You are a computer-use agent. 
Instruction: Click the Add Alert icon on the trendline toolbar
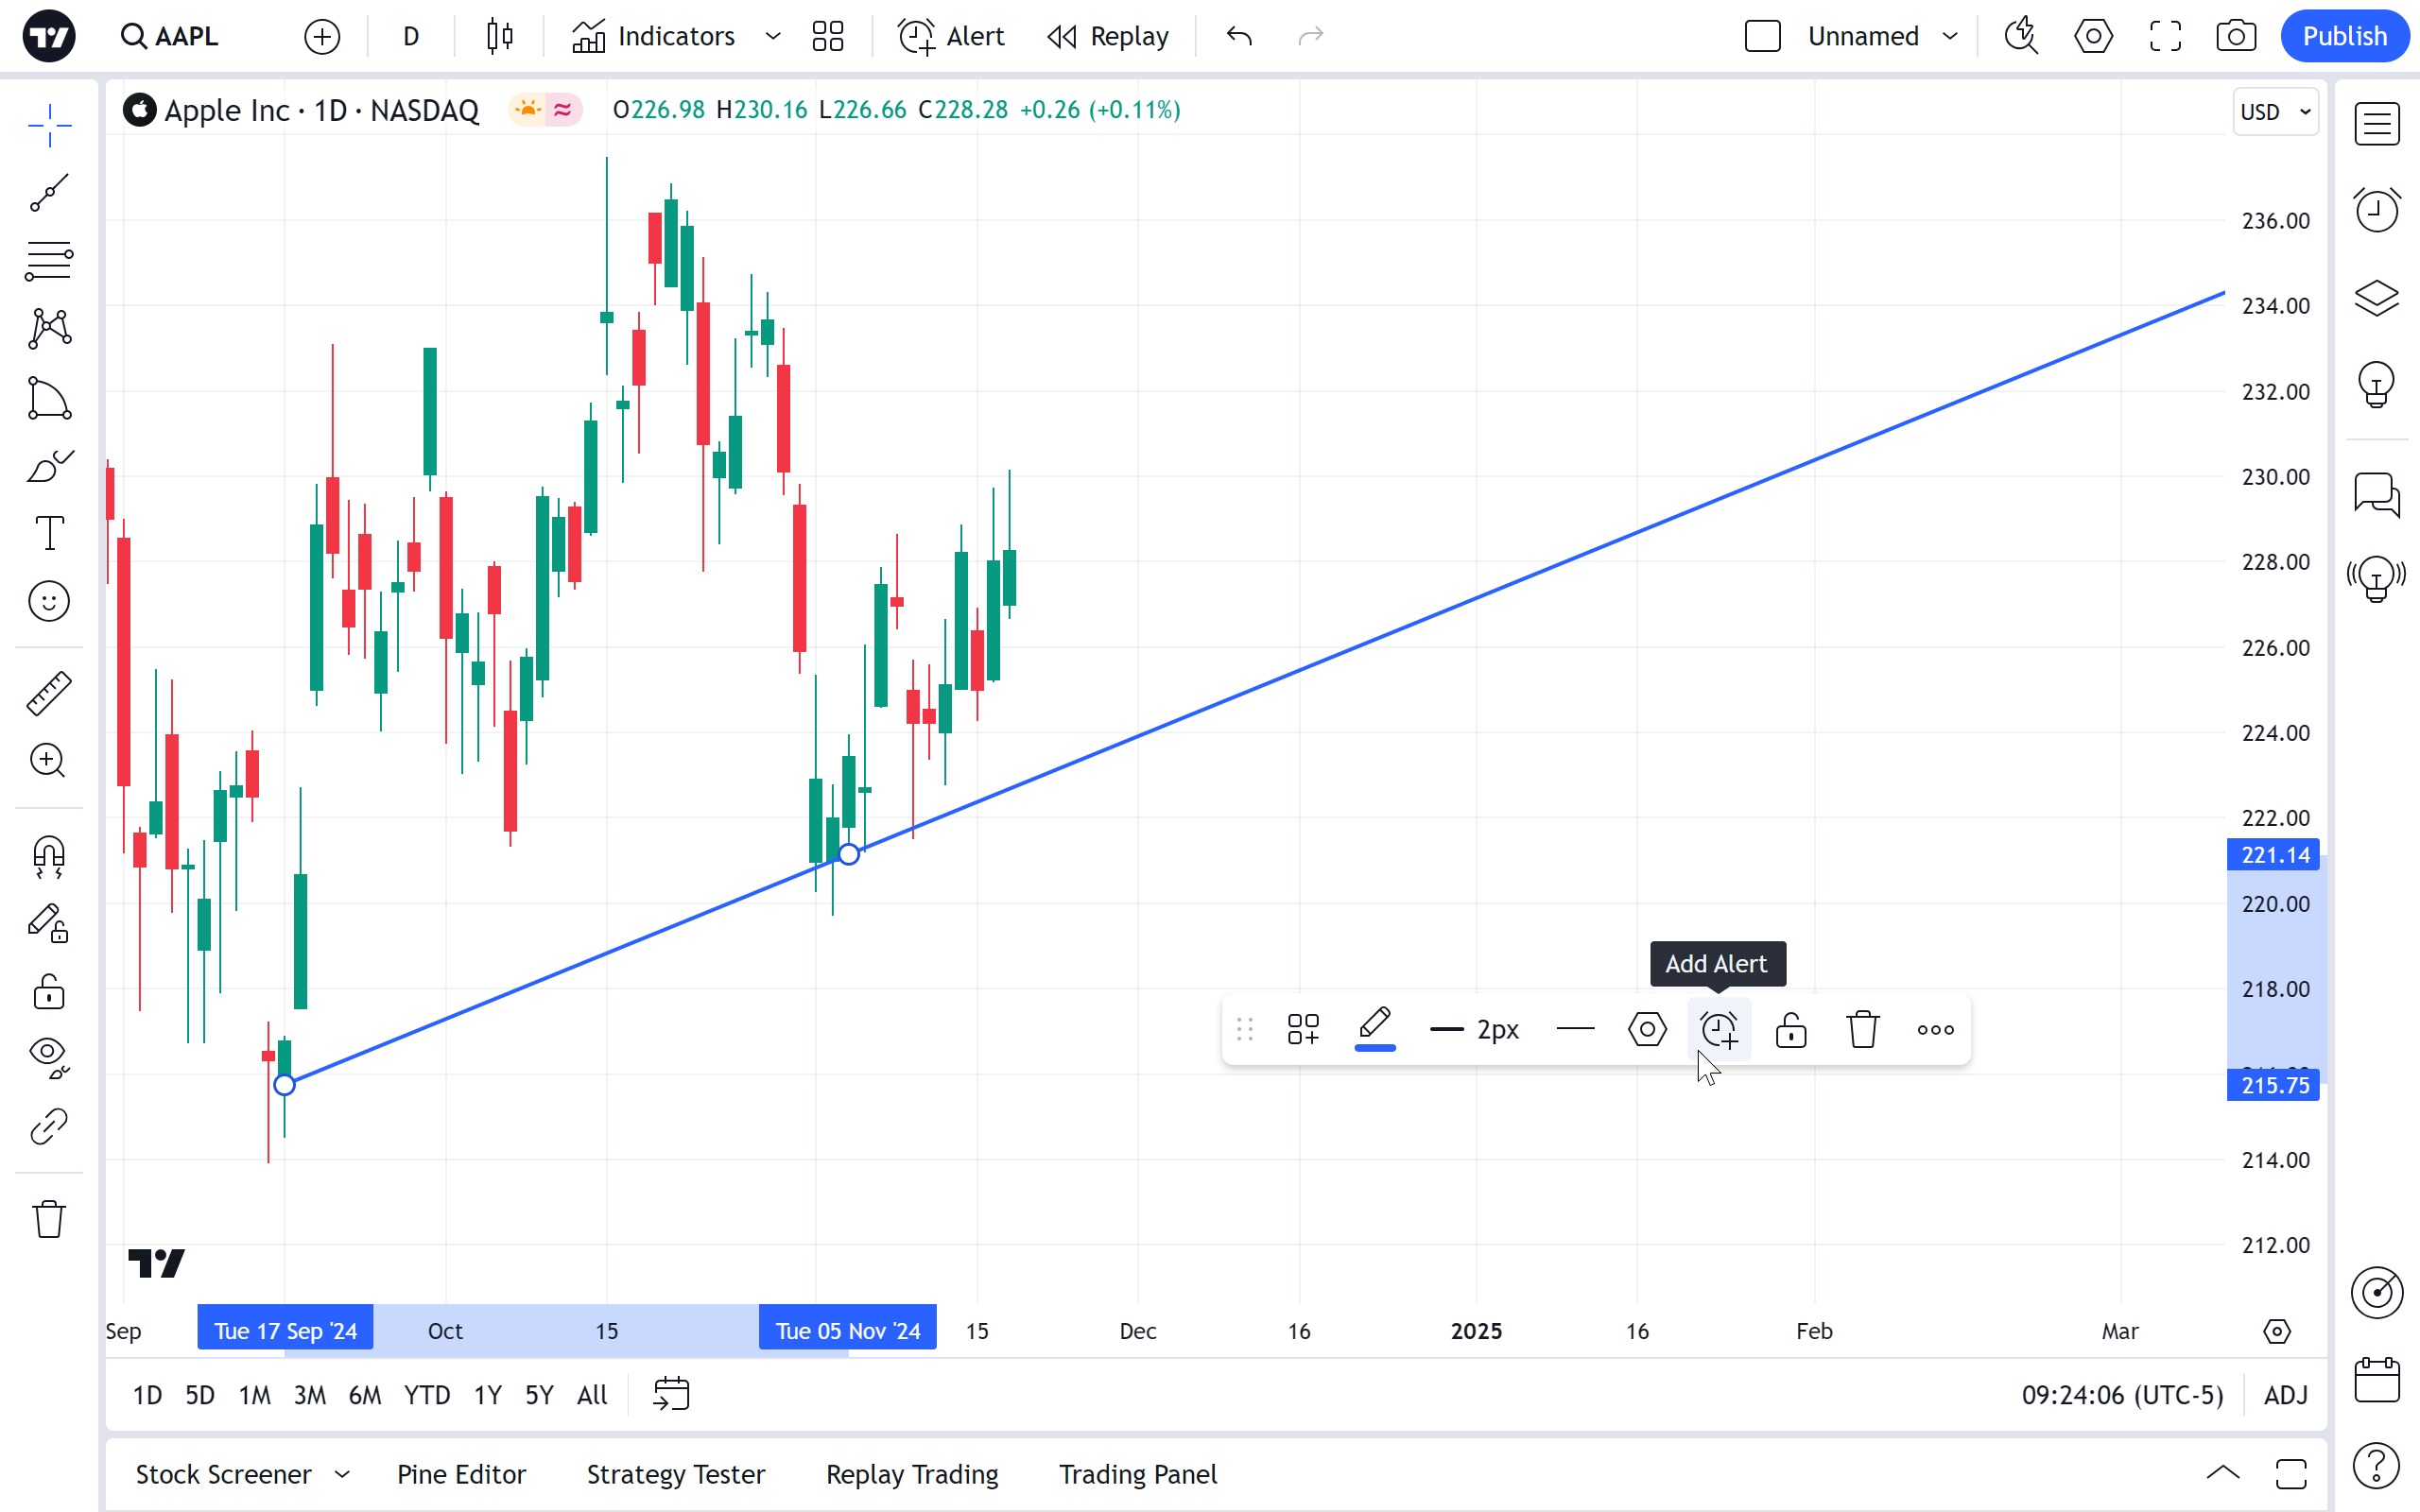click(1719, 1029)
